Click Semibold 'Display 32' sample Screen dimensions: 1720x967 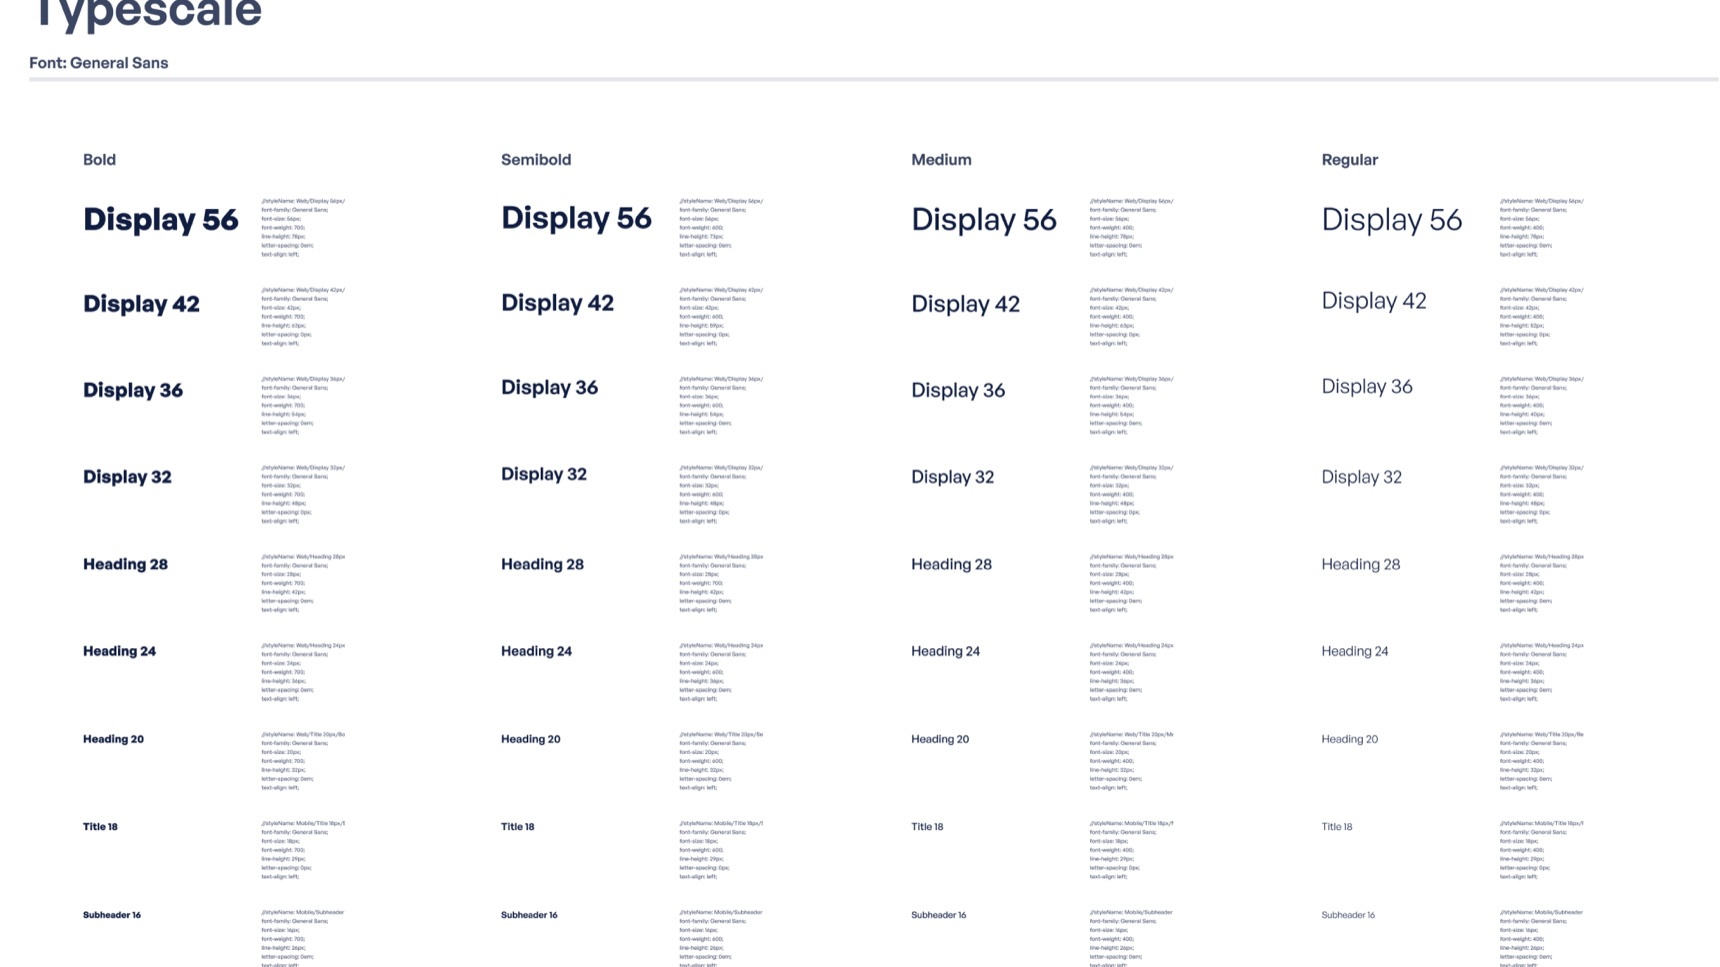(543, 475)
